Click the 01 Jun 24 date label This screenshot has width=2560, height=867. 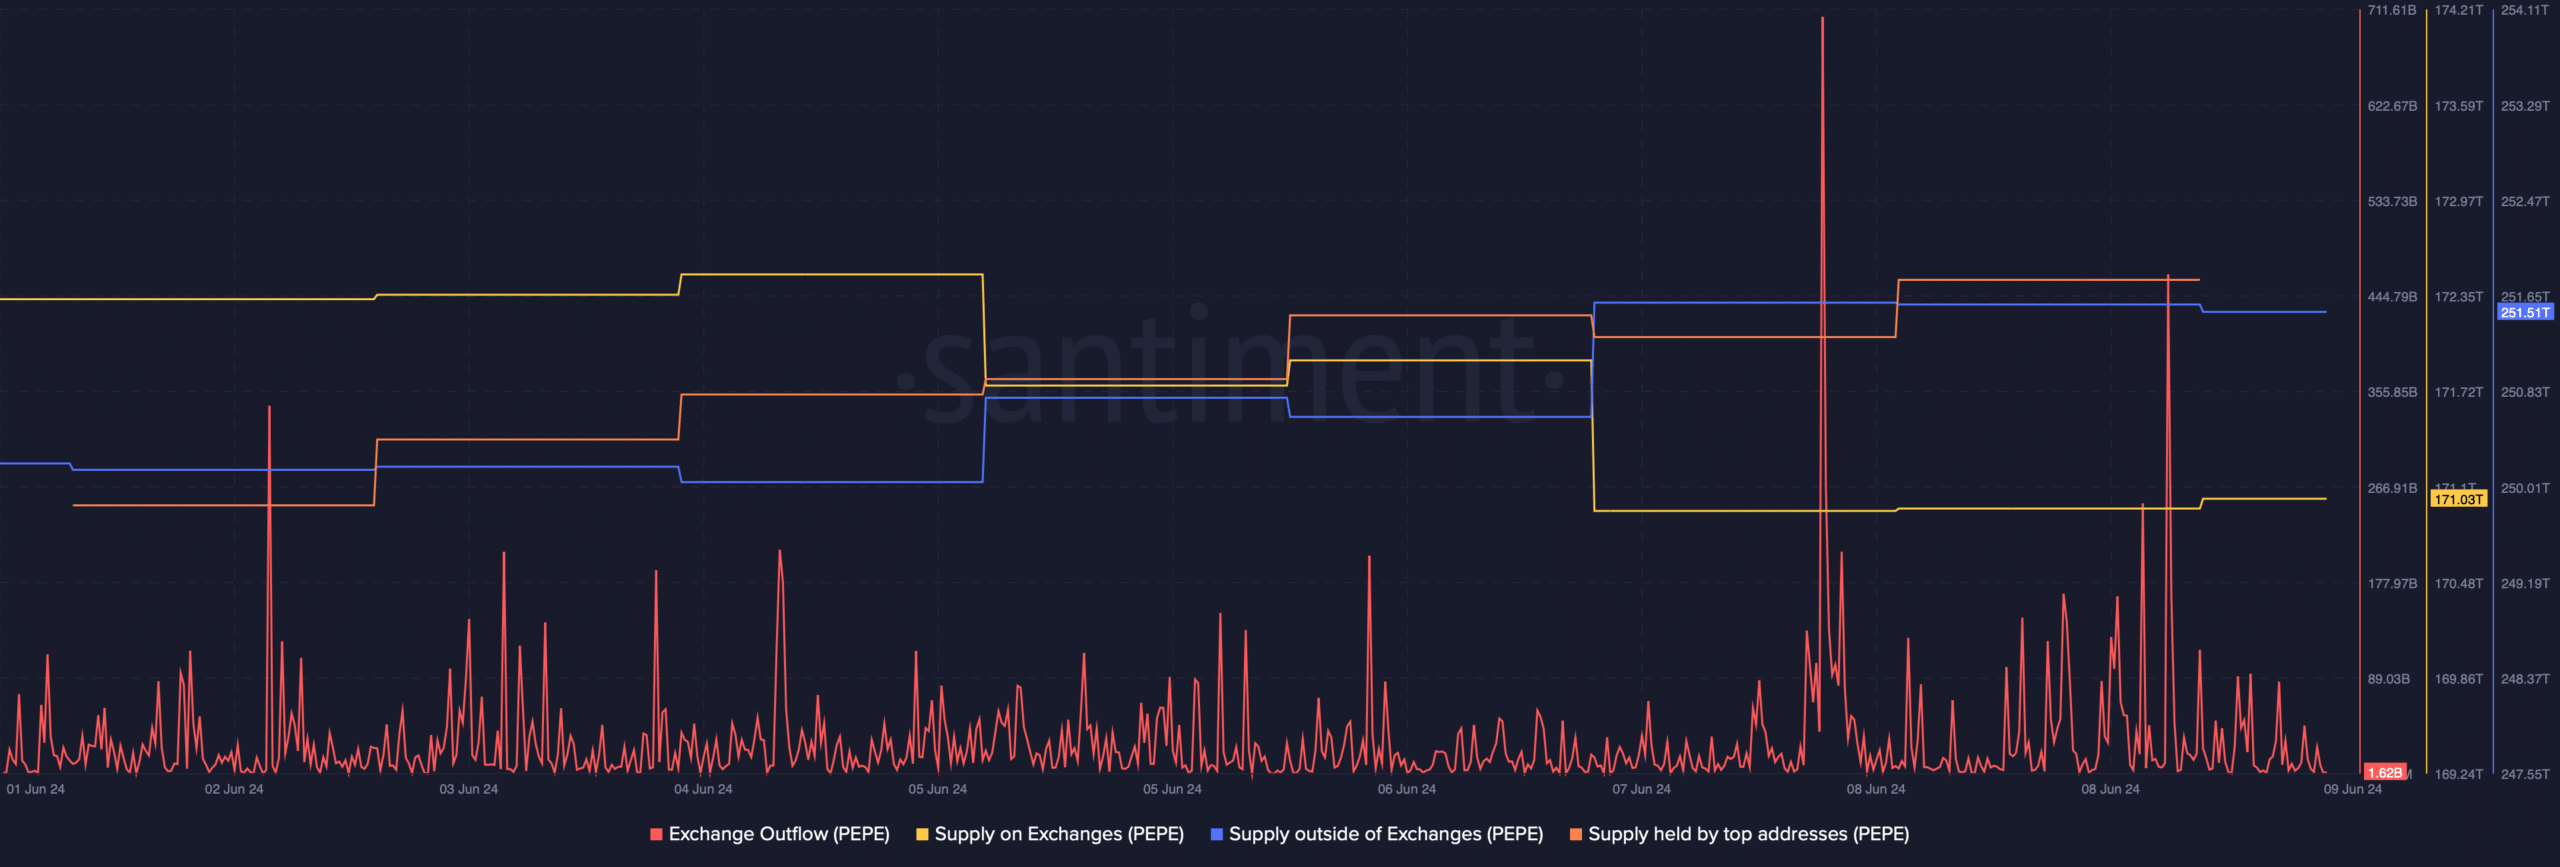click(36, 790)
